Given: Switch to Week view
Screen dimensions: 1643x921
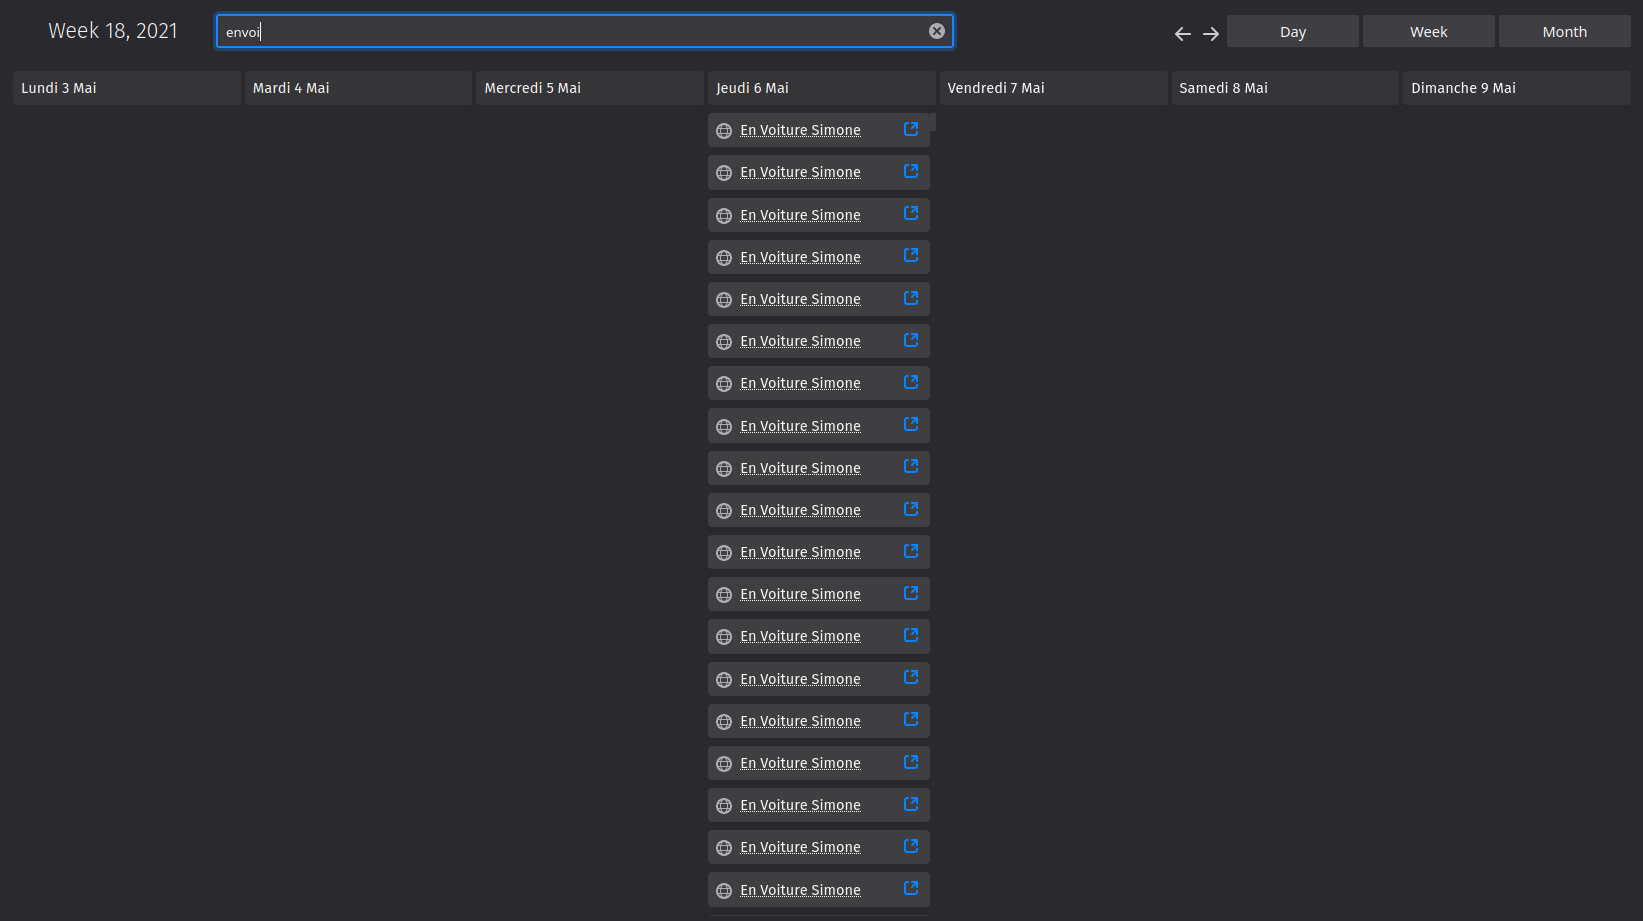Looking at the screenshot, I should pos(1428,32).
